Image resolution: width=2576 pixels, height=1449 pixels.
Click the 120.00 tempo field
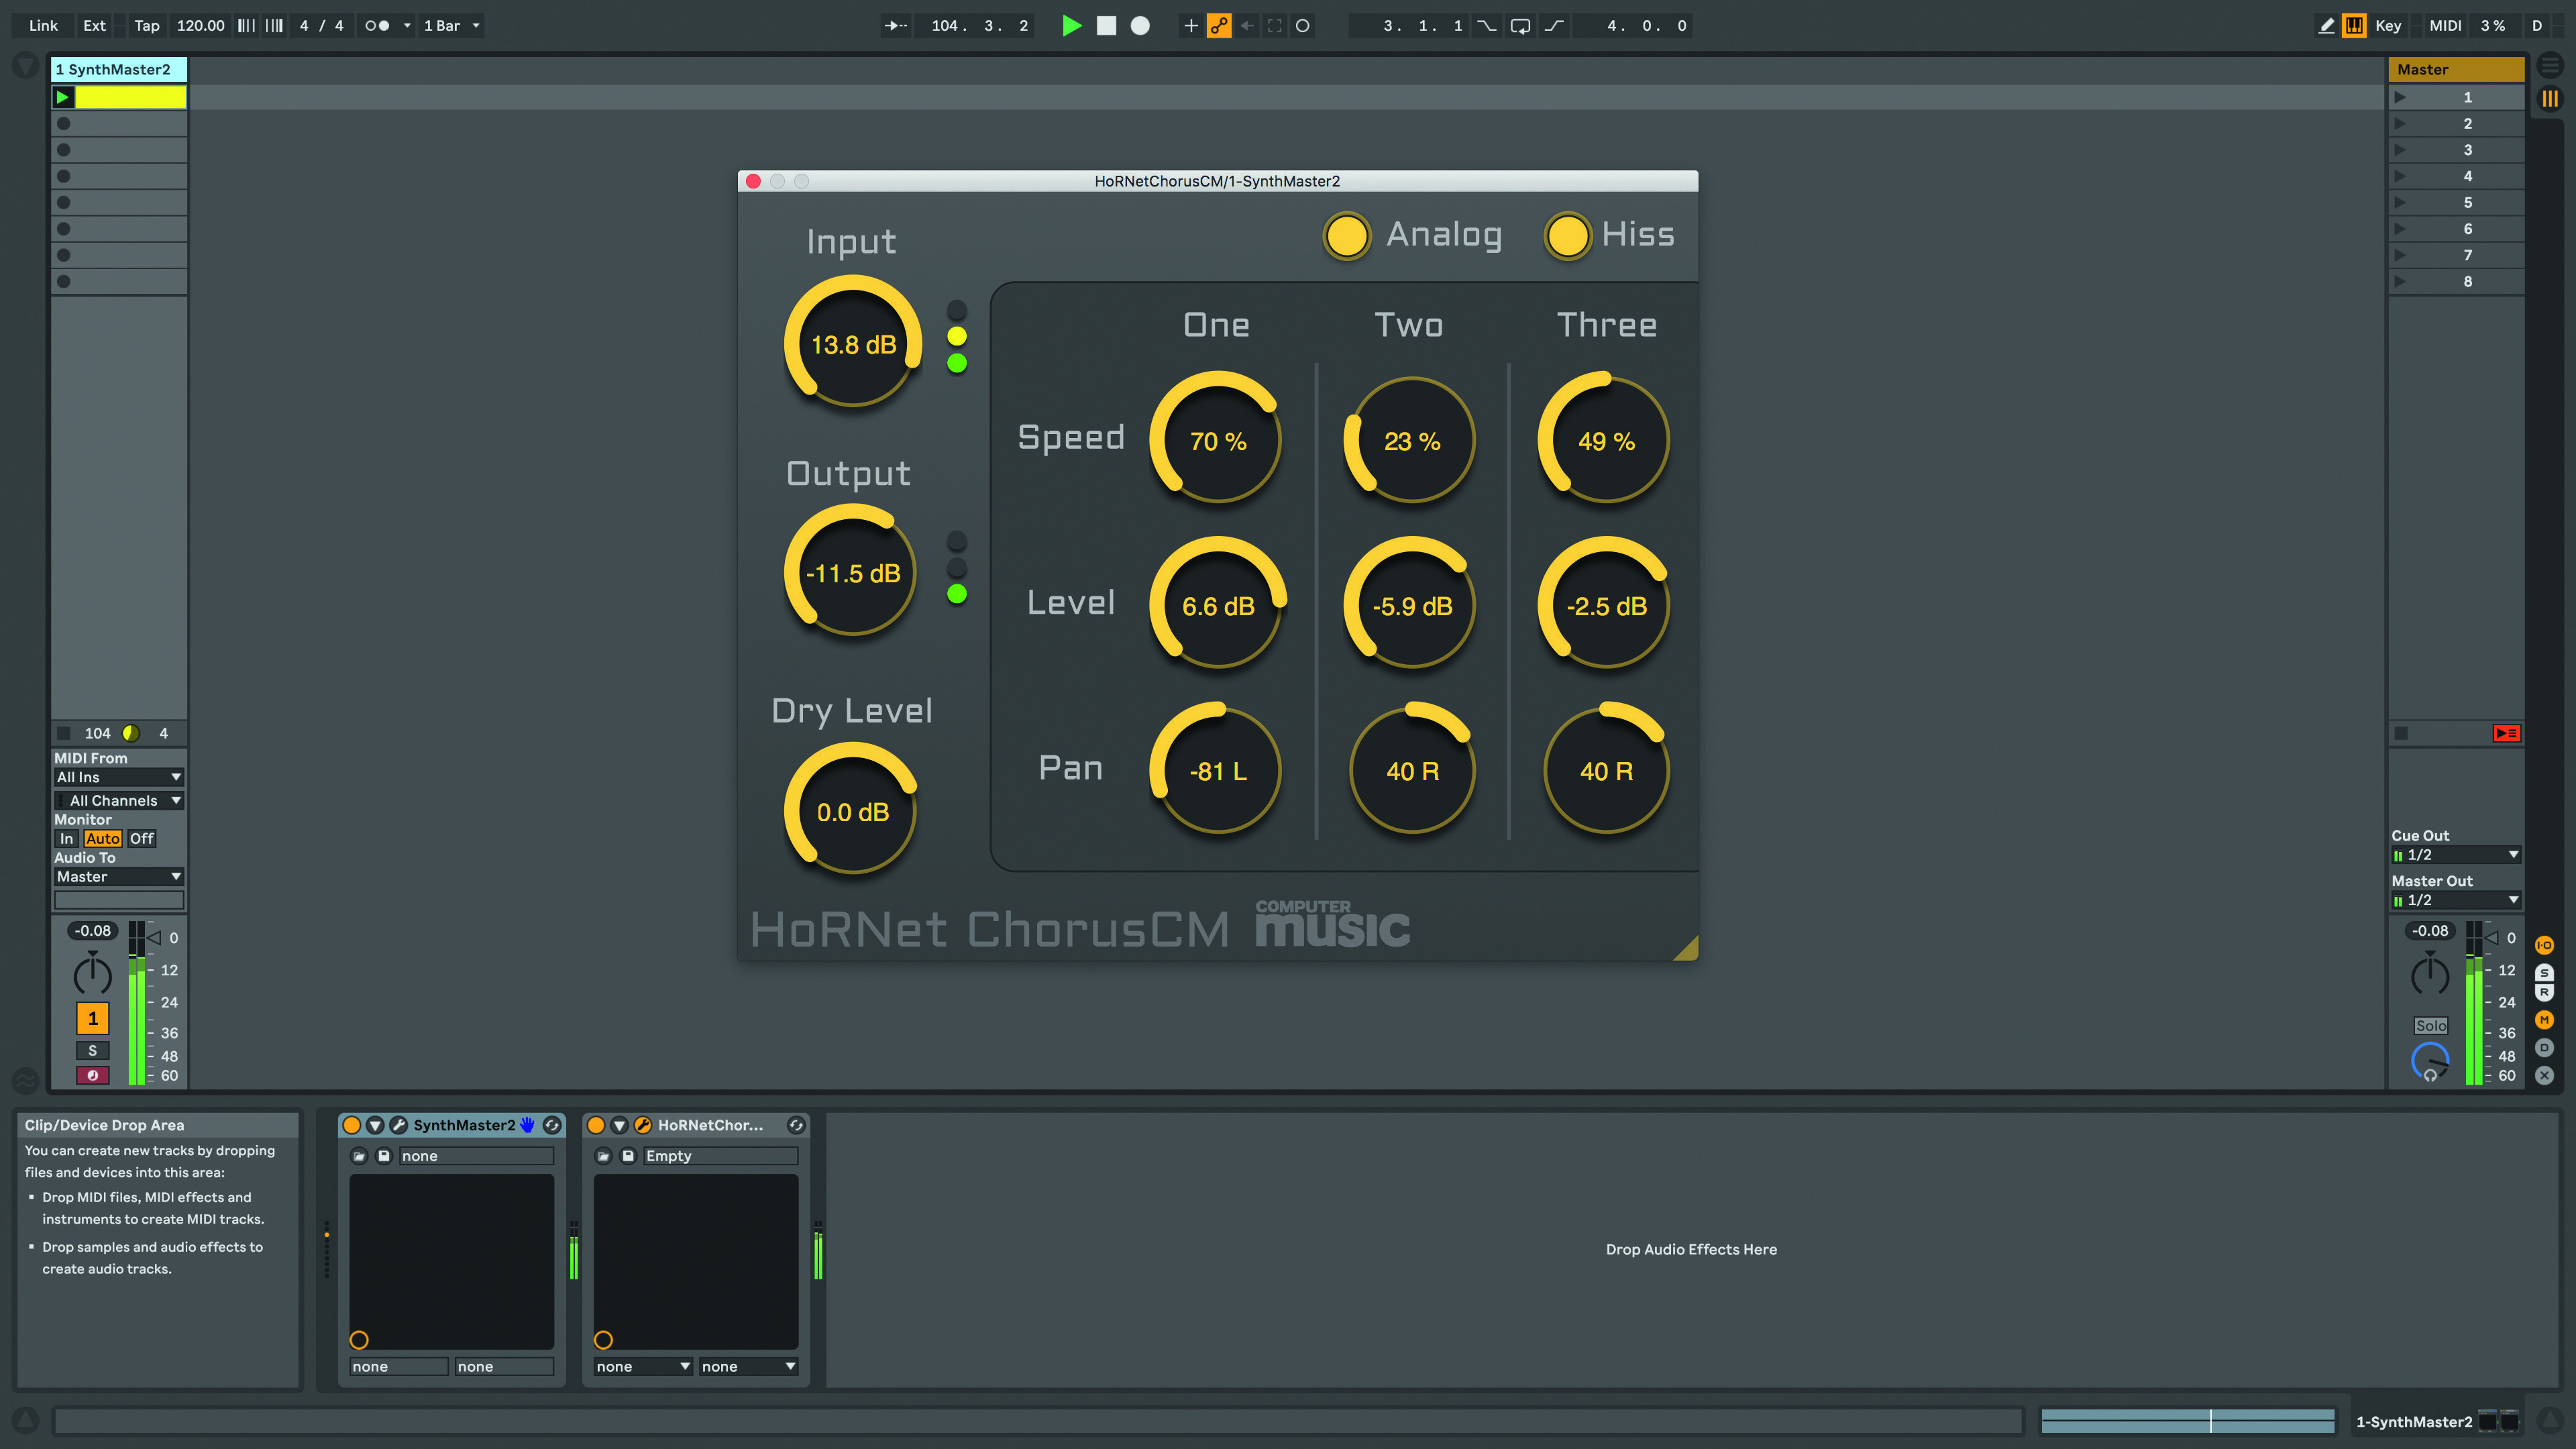pyautogui.click(x=200, y=26)
